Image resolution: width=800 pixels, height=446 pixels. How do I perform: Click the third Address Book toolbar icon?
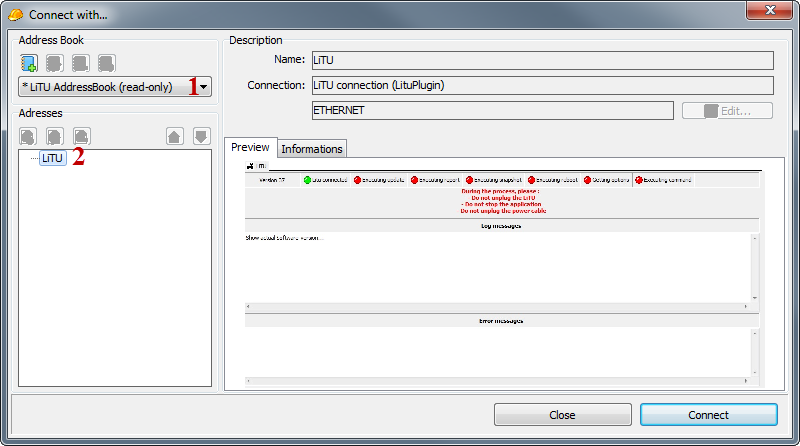(81, 63)
